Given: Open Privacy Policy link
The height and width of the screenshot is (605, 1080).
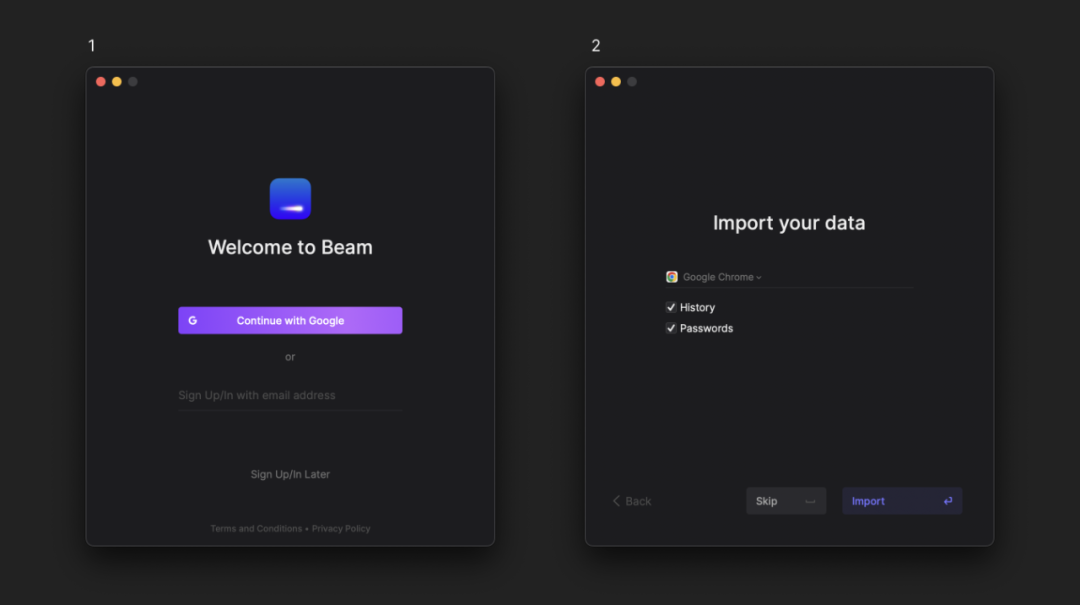Looking at the screenshot, I should [x=341, y=529].
